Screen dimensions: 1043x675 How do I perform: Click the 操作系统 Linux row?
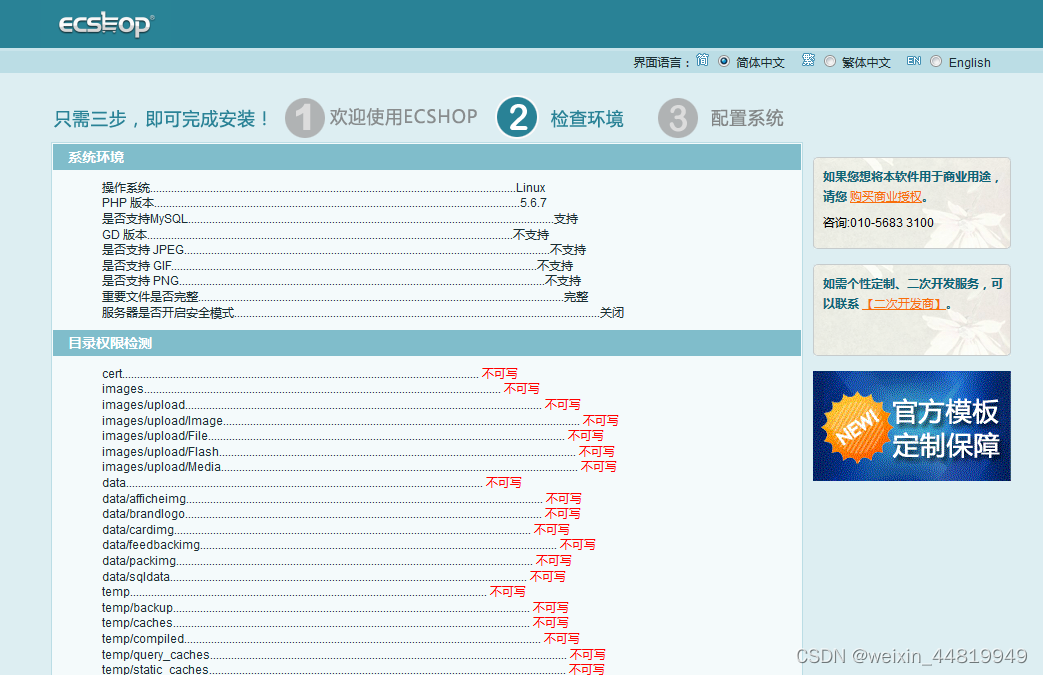(323, 188)
